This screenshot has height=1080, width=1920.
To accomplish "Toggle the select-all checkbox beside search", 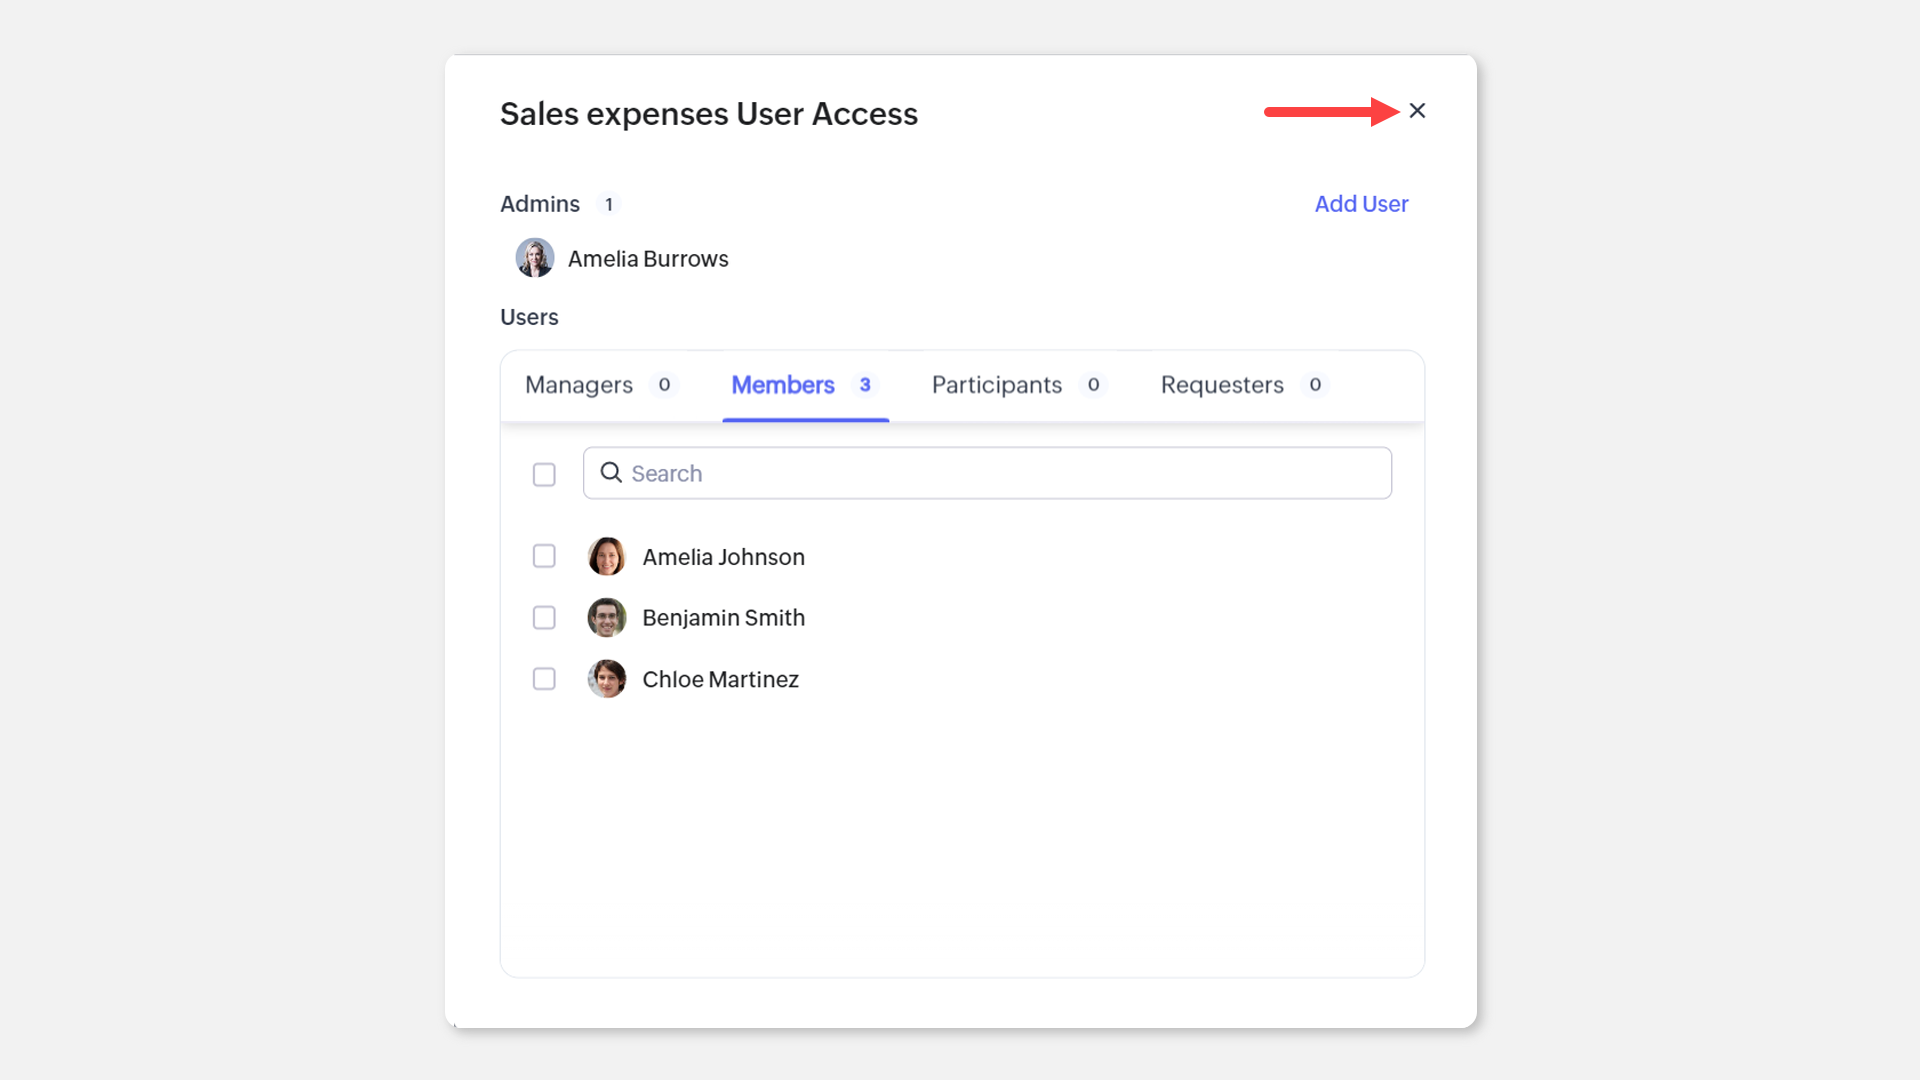I will click(x=544, y=474).
